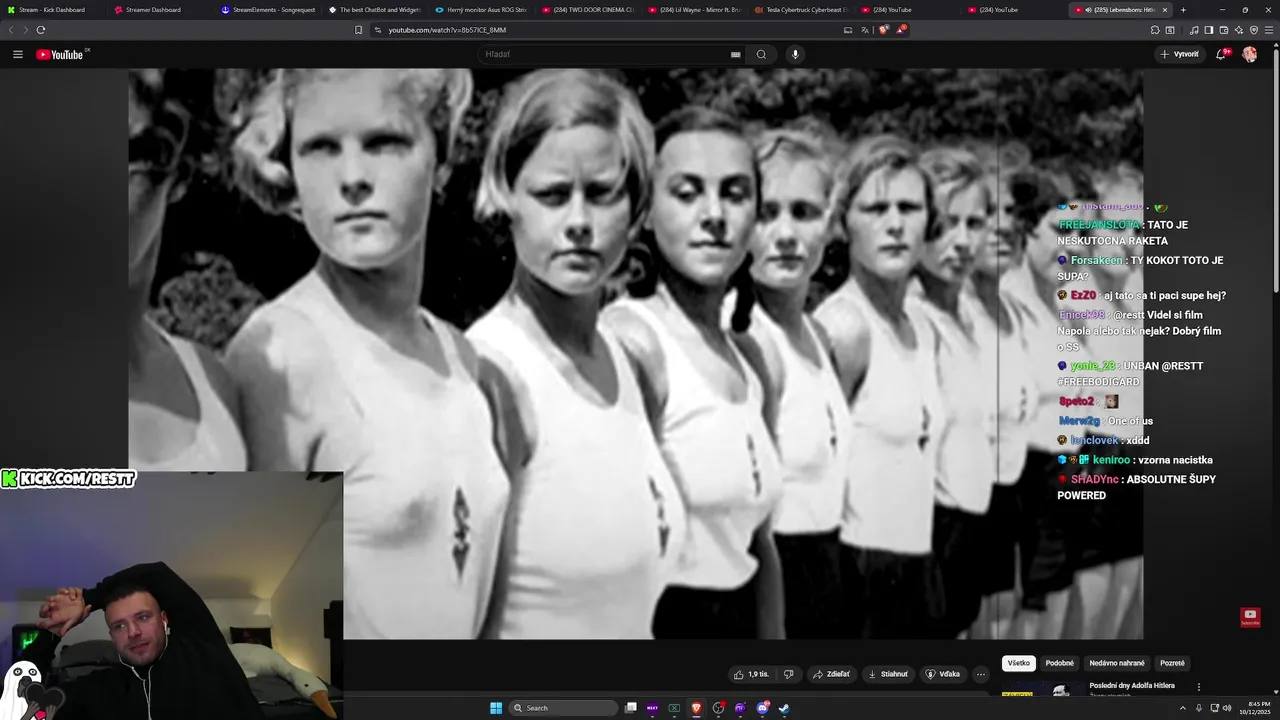Open the picture-in-picture icon in address bar
1280x720 pixels.
848,30
